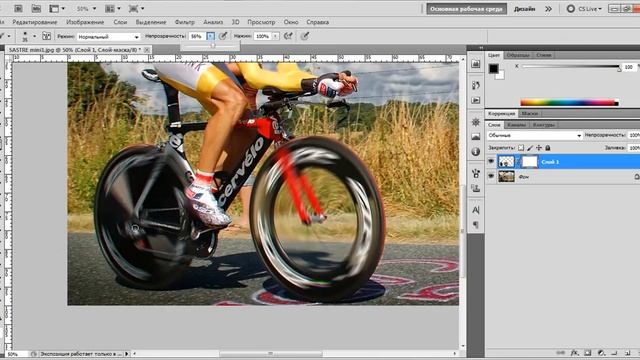Switch to the Каналы tab
Image resolution: width=640 pixels, height=360 pixels.
[x=516, y=125]
